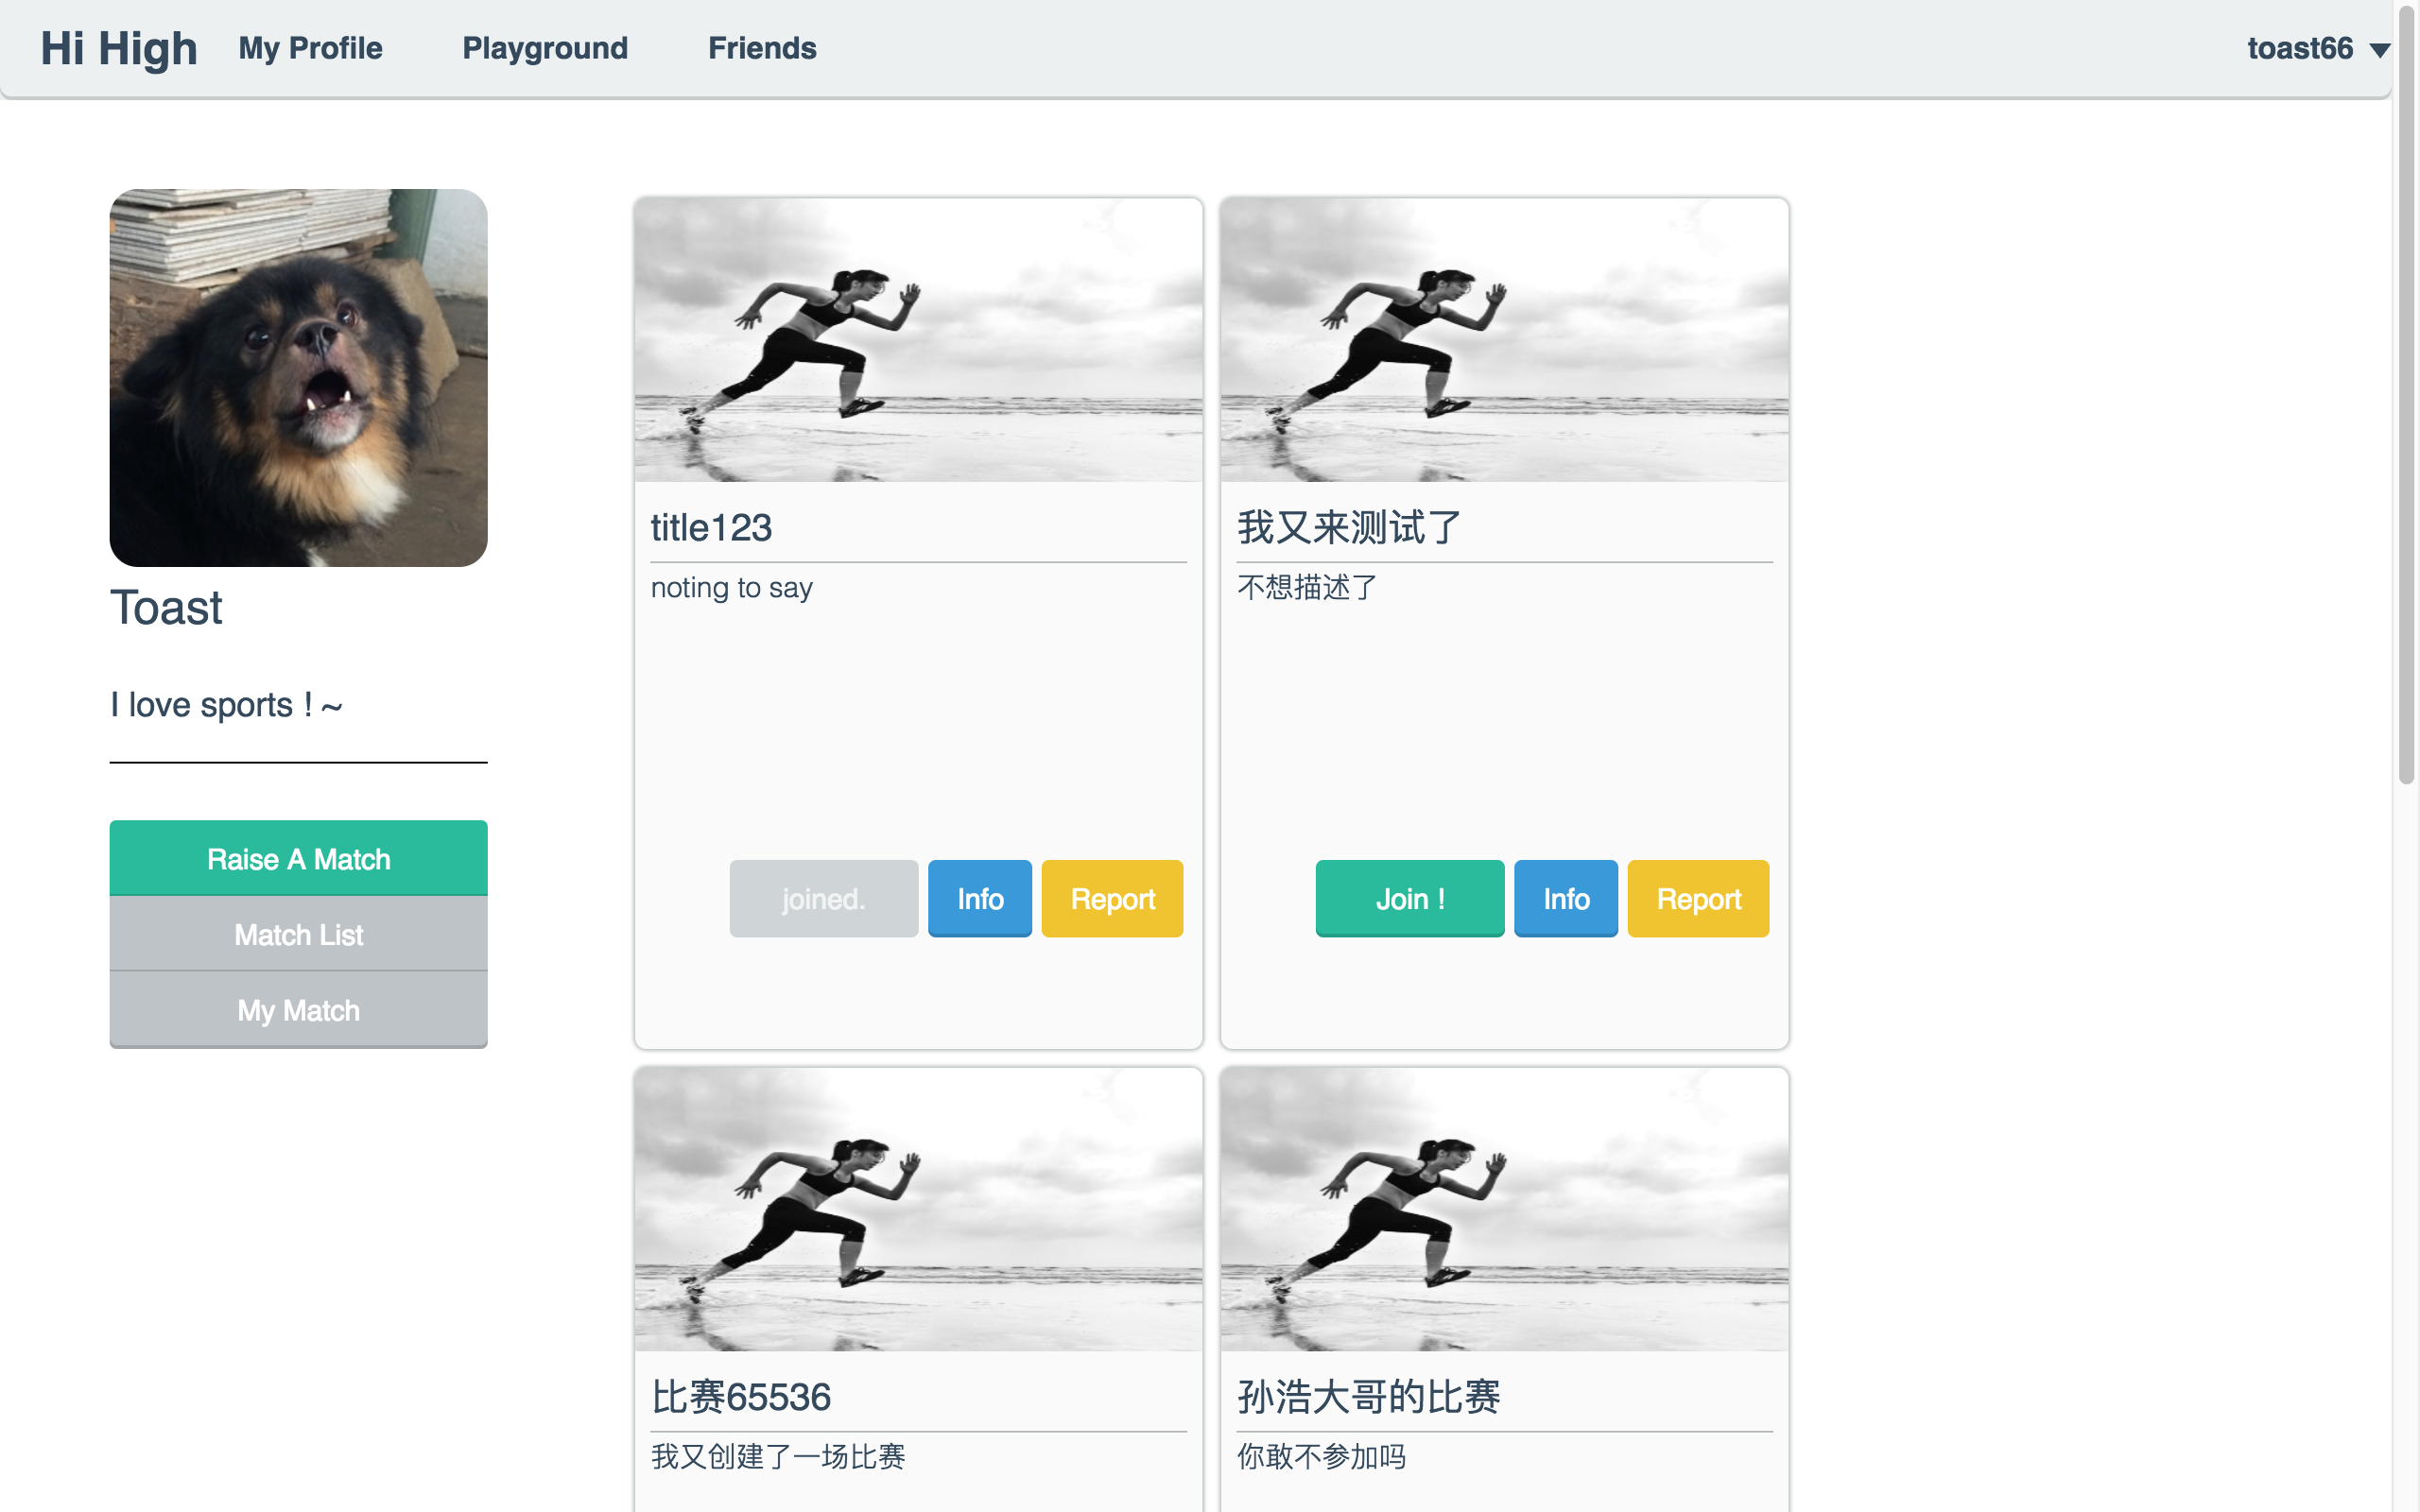Open Info for title123 match
Viewport: 2420px width, 1512px height.
point(979,898)
